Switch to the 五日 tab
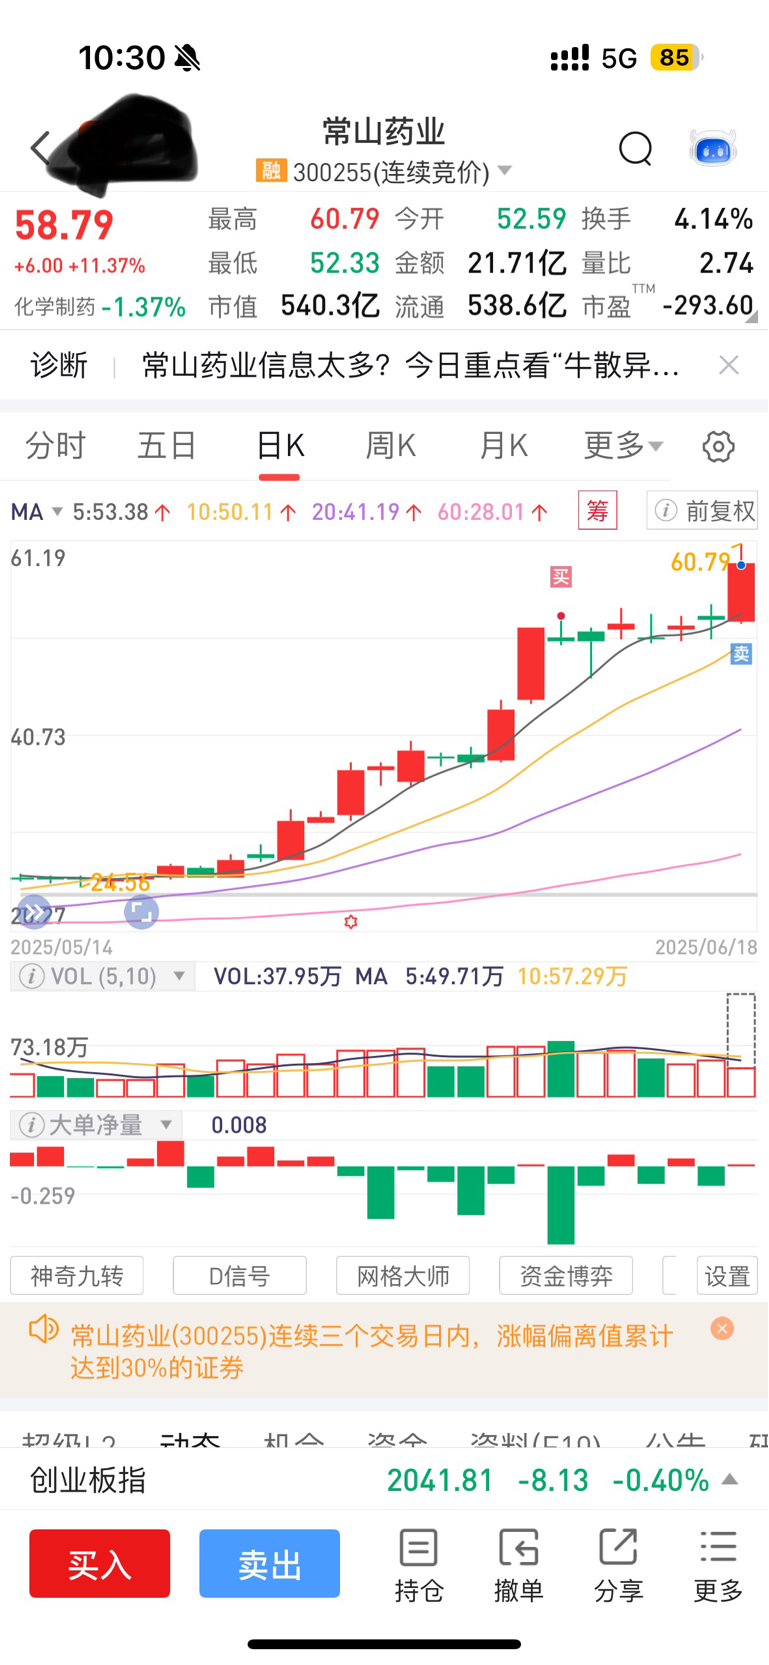The height and width of the screenshot is (1665, 769). (x=167, y=445)
